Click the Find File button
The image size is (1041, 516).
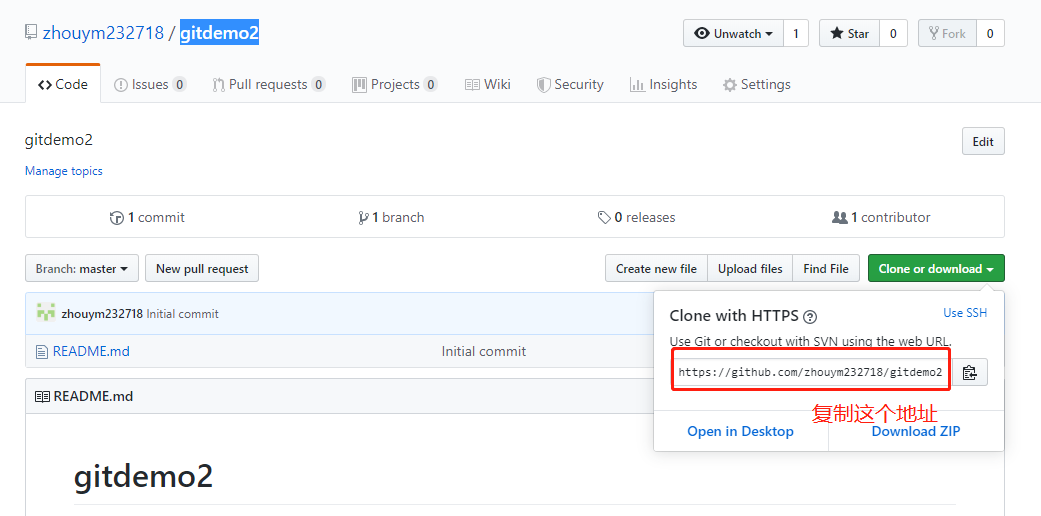point(826,268)
